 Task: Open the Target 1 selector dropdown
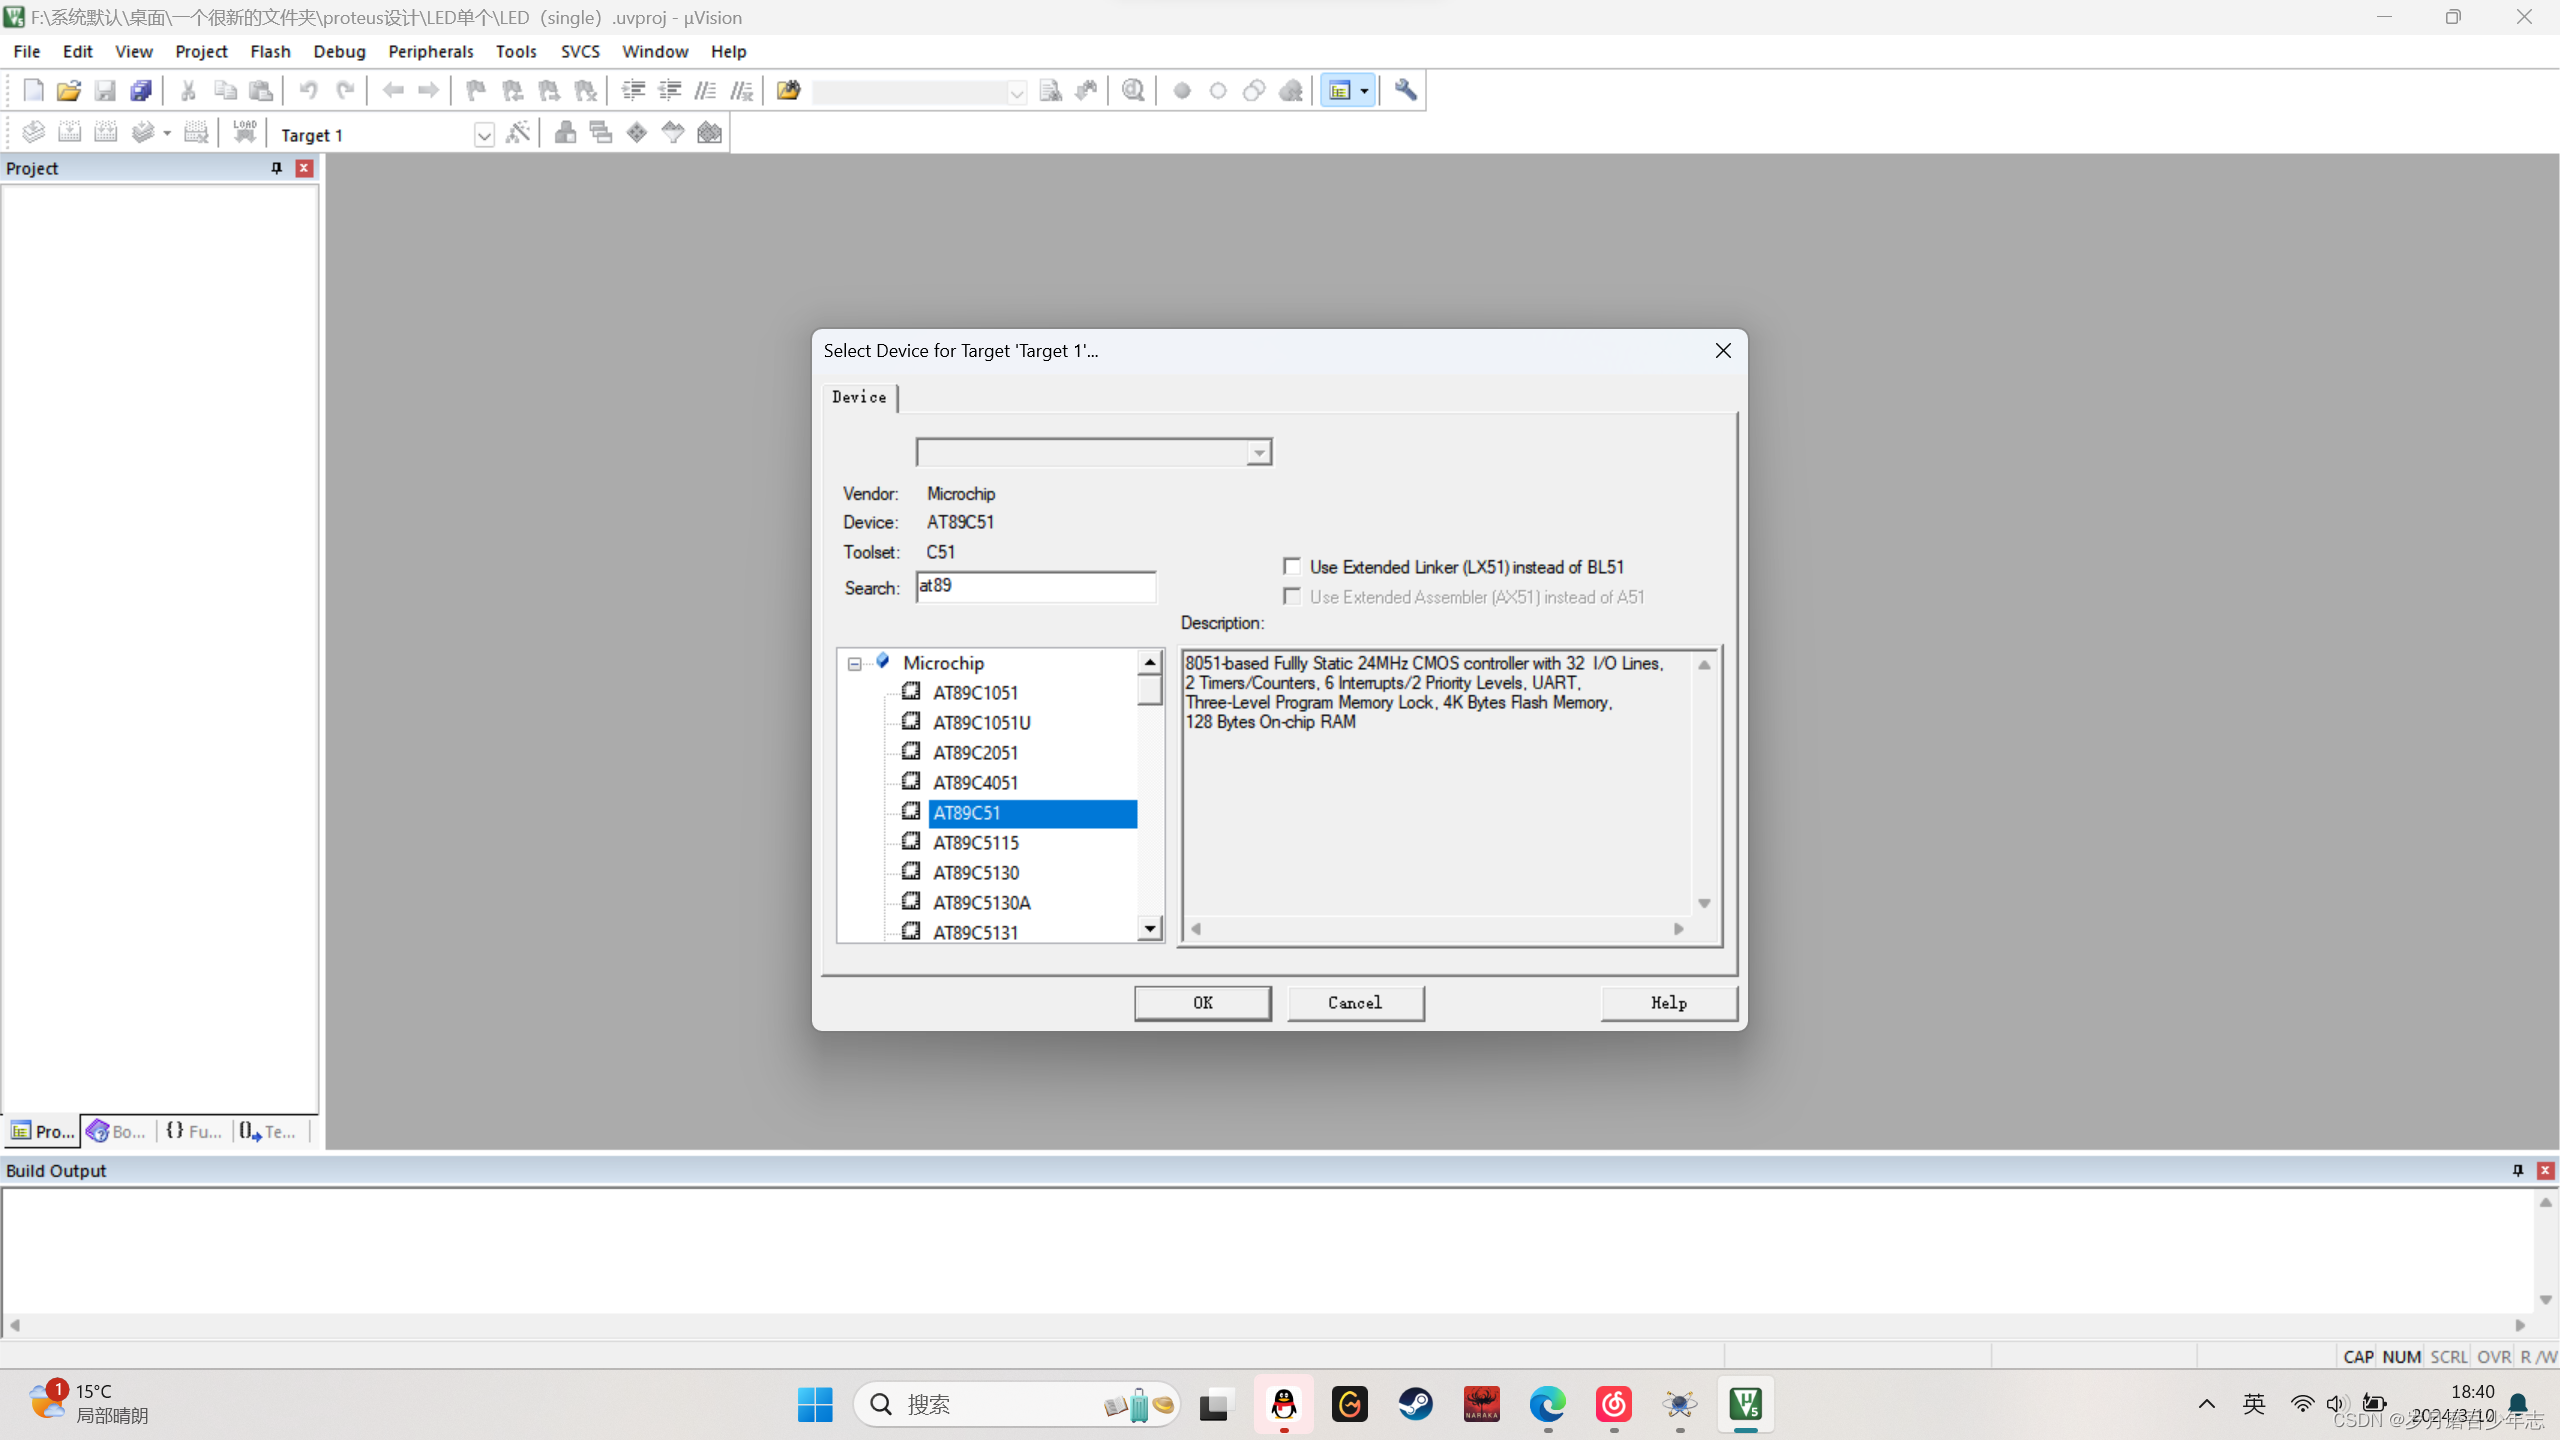pyautogui.click(x=484, y=134)
